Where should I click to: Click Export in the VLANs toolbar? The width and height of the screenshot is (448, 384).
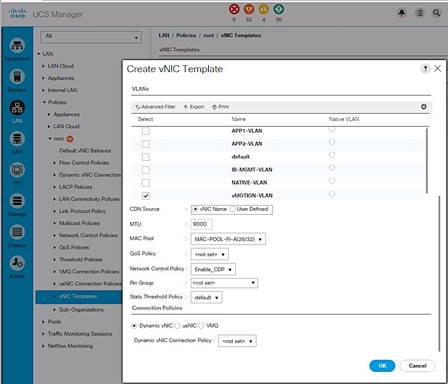194,107
